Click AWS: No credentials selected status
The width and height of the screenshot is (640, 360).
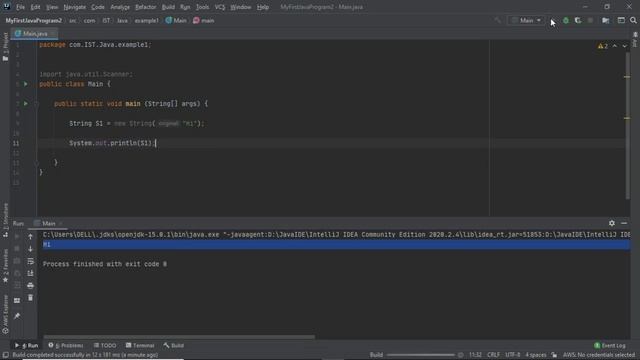(x=599, y=355)
